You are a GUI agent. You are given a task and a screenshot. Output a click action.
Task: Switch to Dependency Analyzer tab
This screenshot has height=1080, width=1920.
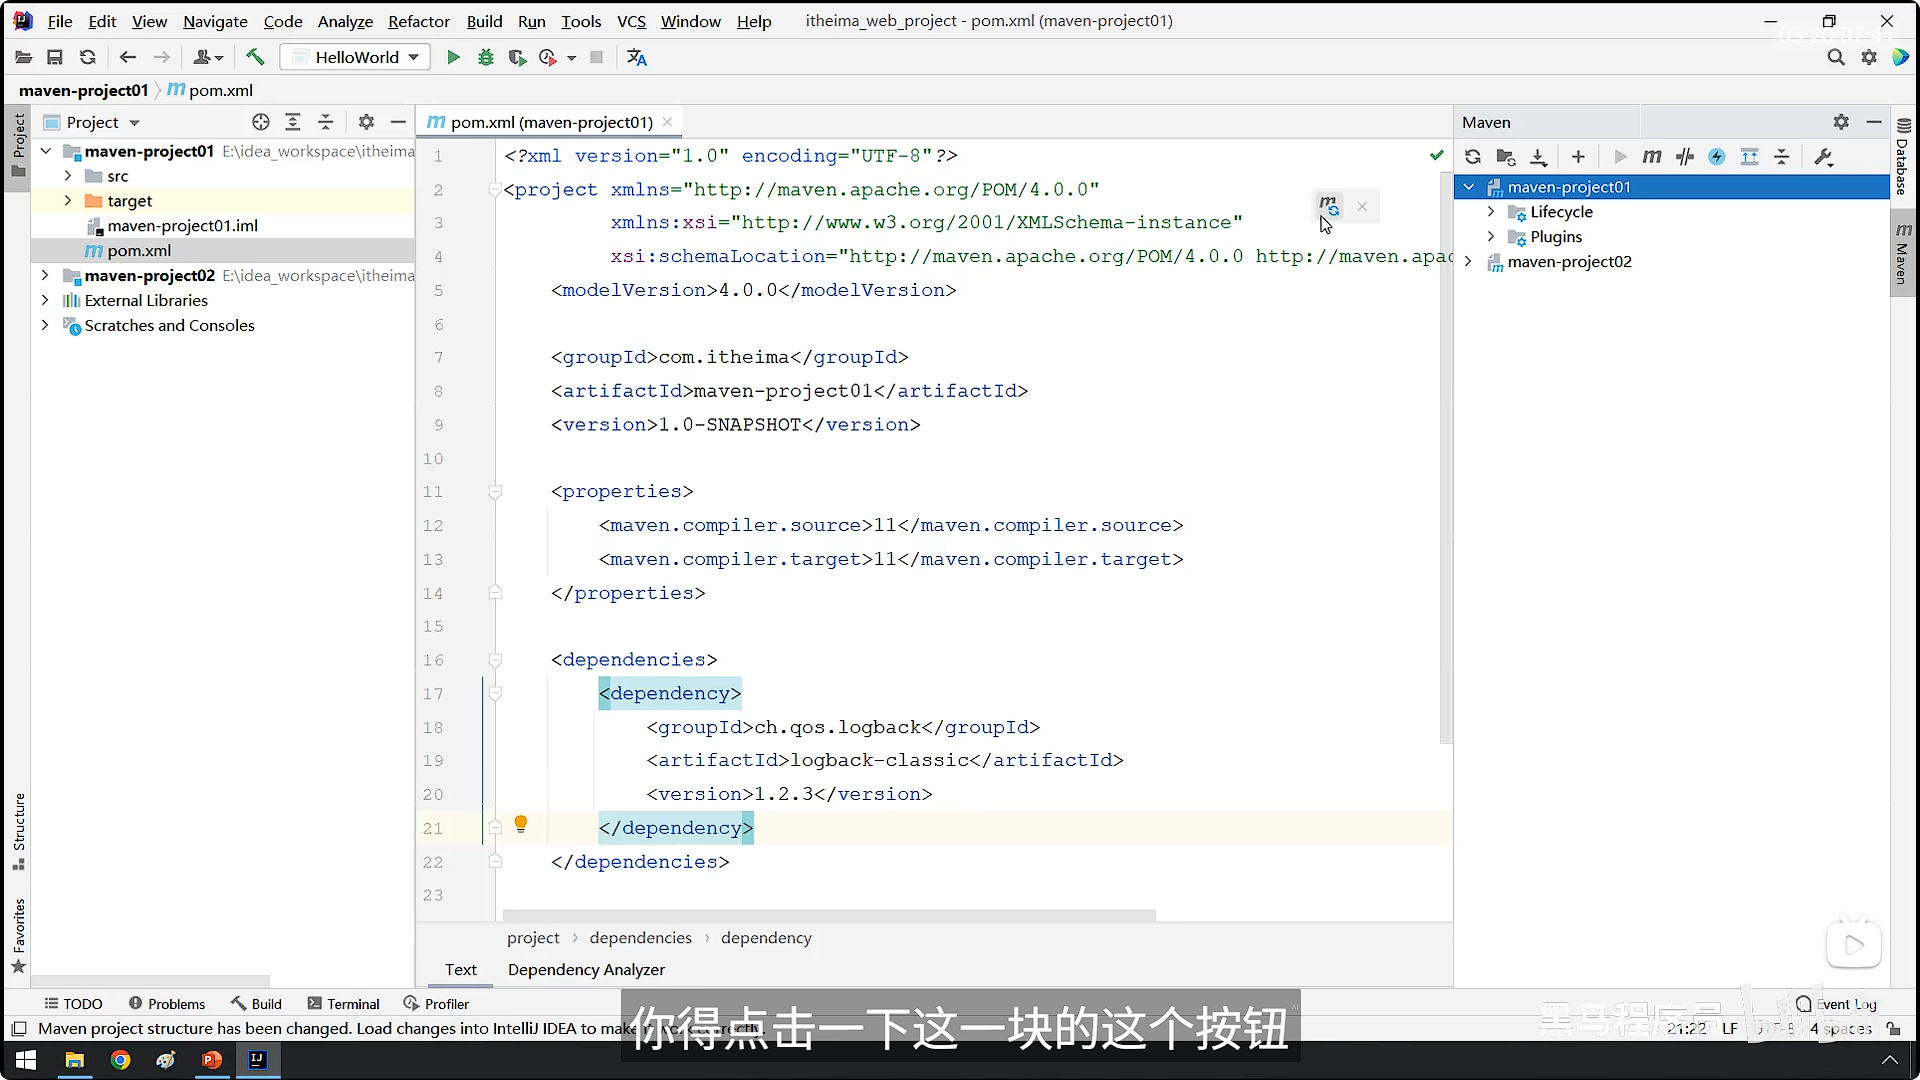coord(586,969)
